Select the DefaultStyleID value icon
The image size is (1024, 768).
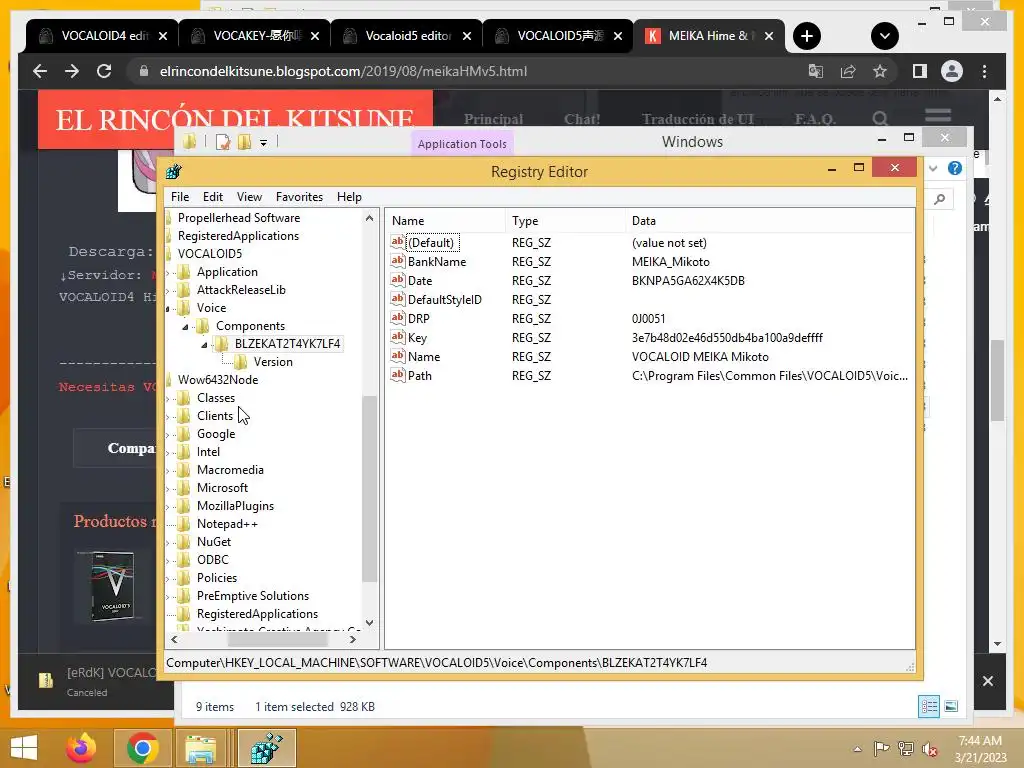pos(397,298)
